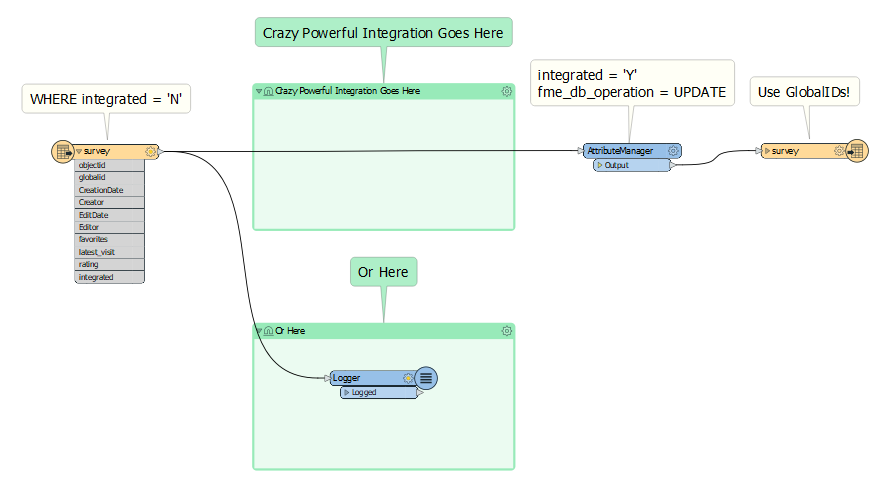The width and height of the screenshot is (887, 494).
Task: Click the Or Here bookmark title text
Action: pyautogui.click(x=290, y=331)
